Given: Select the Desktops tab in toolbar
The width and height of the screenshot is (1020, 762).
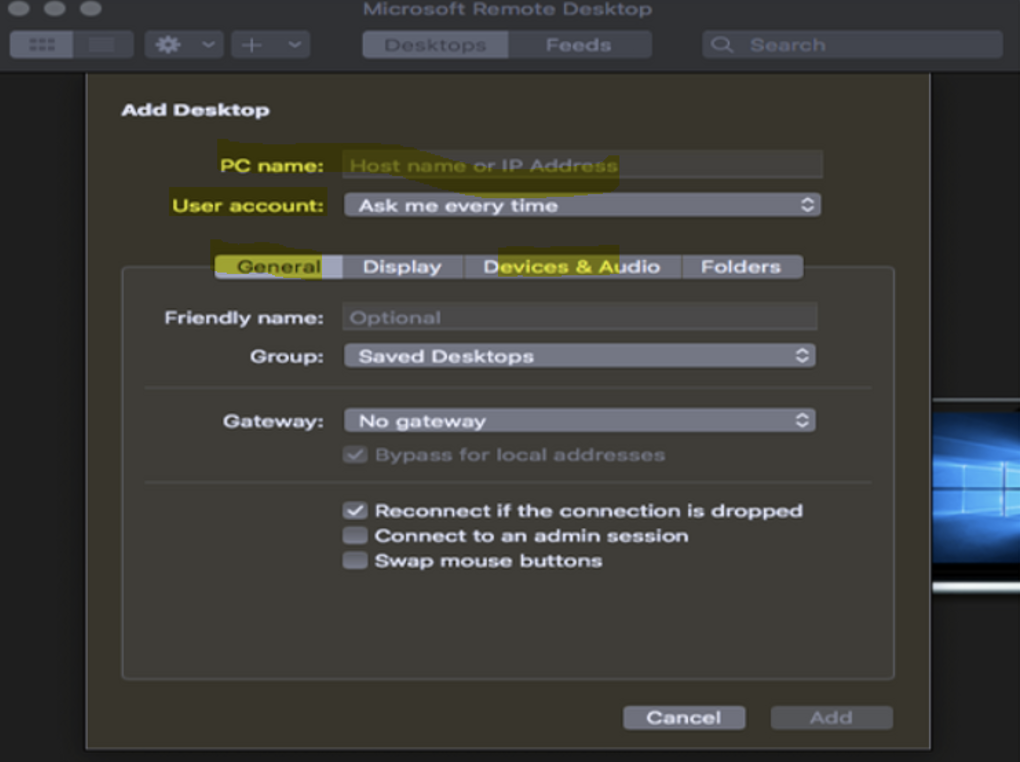Looking at the screenshot, I should click(435, 45).
